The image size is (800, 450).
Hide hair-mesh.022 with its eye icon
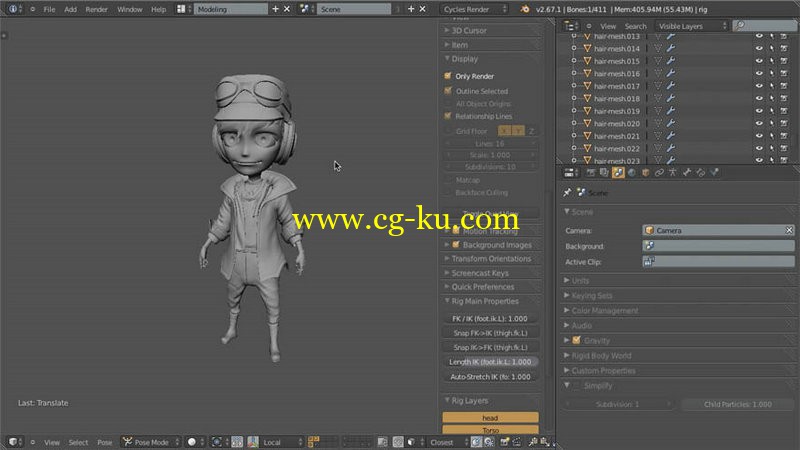759,148
